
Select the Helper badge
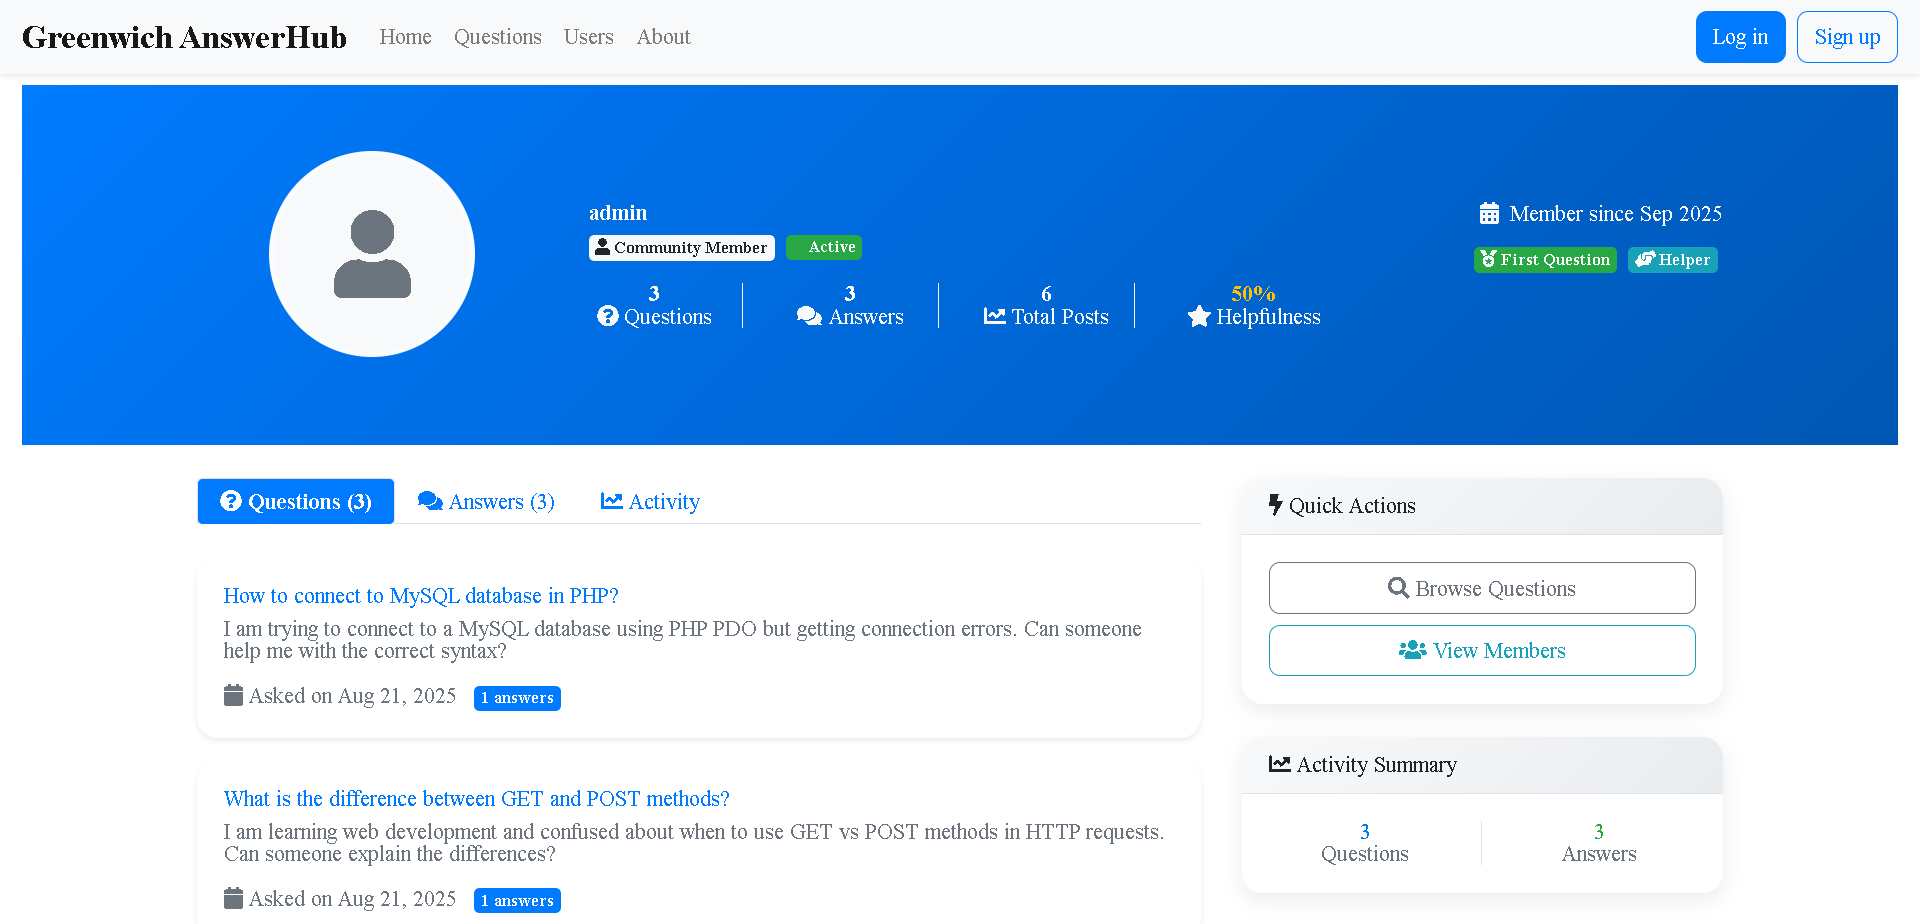pyautogui.click(x=1672, y=259)
